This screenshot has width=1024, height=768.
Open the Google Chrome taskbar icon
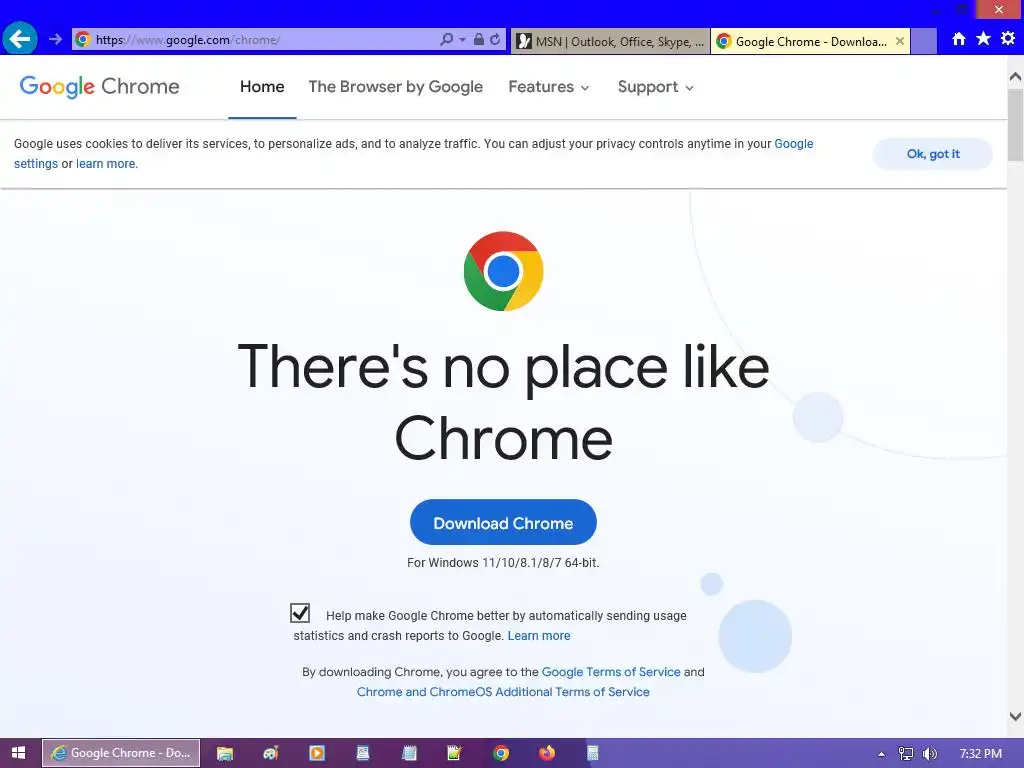tap(501, 753)
